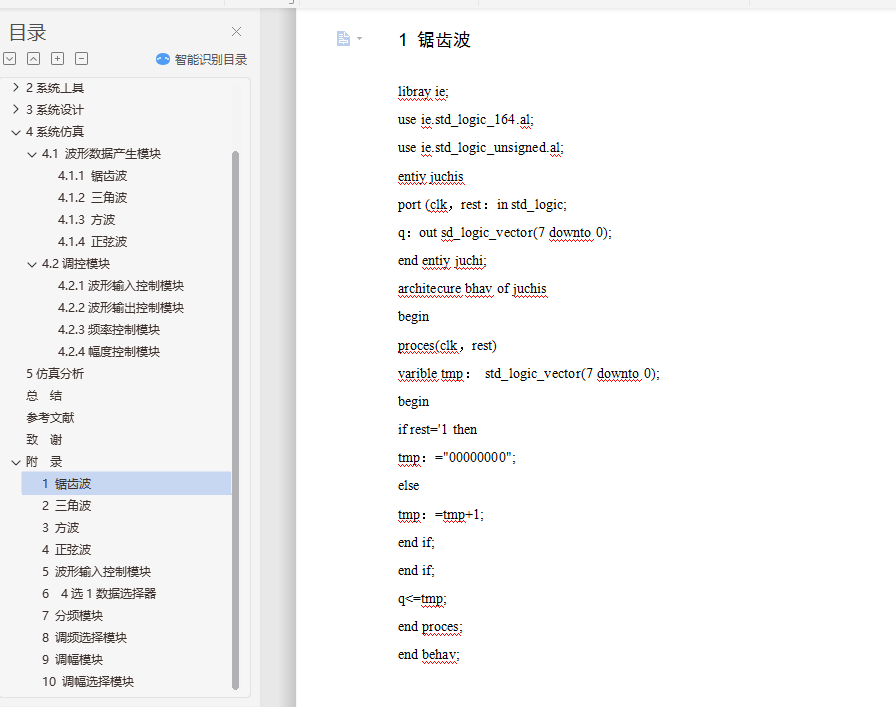The width and height of the screenshot is (896, 707).
Task: Click the 智能识别目录 cloud icon
Action: (163, 59)
